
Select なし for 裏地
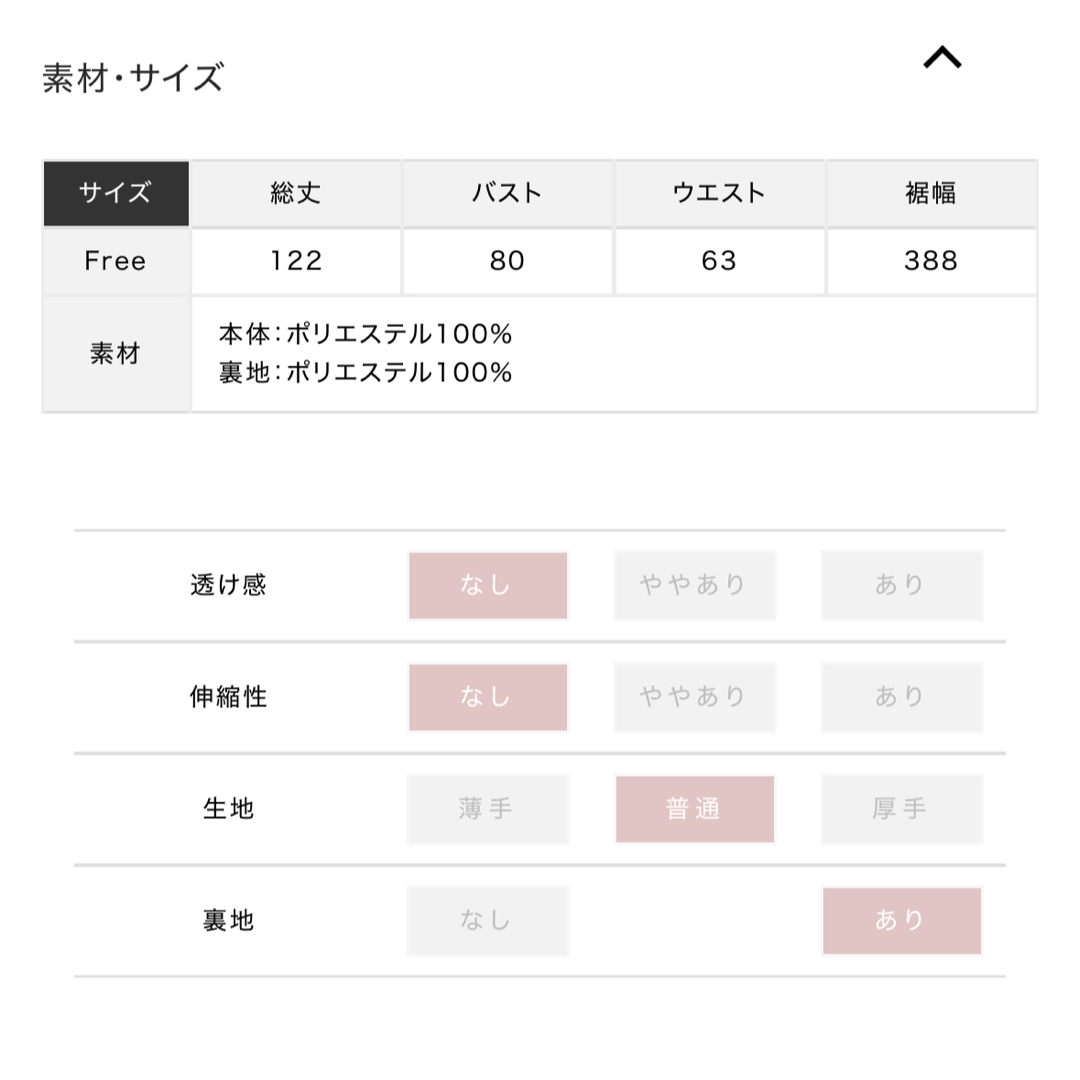click(488, 921)
